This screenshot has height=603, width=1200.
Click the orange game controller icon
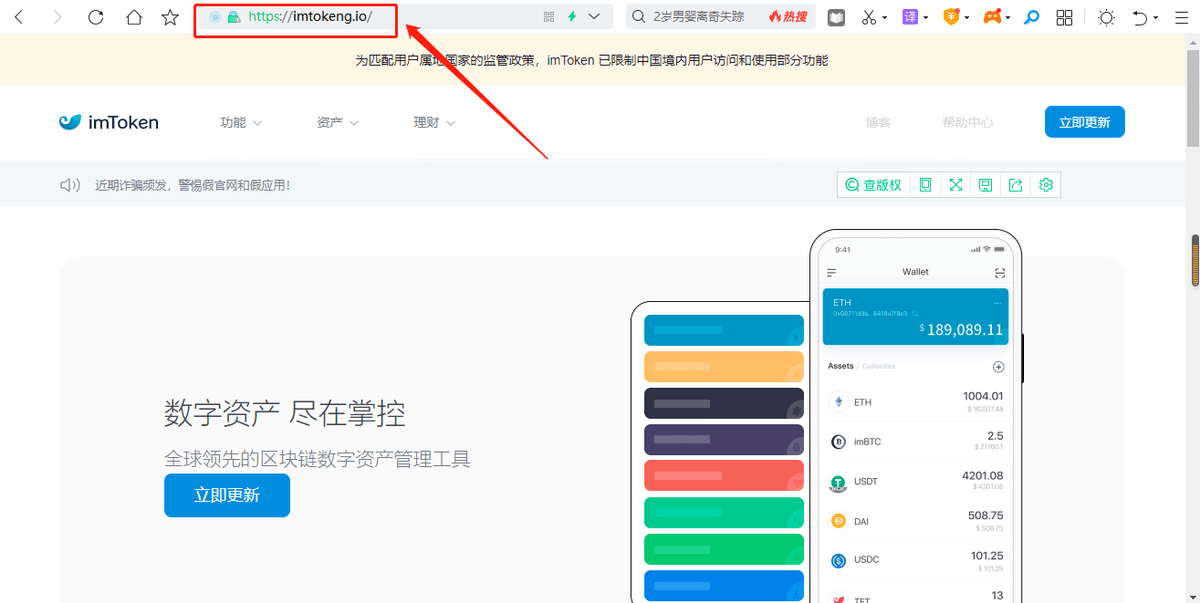click(x=992, y=17)
